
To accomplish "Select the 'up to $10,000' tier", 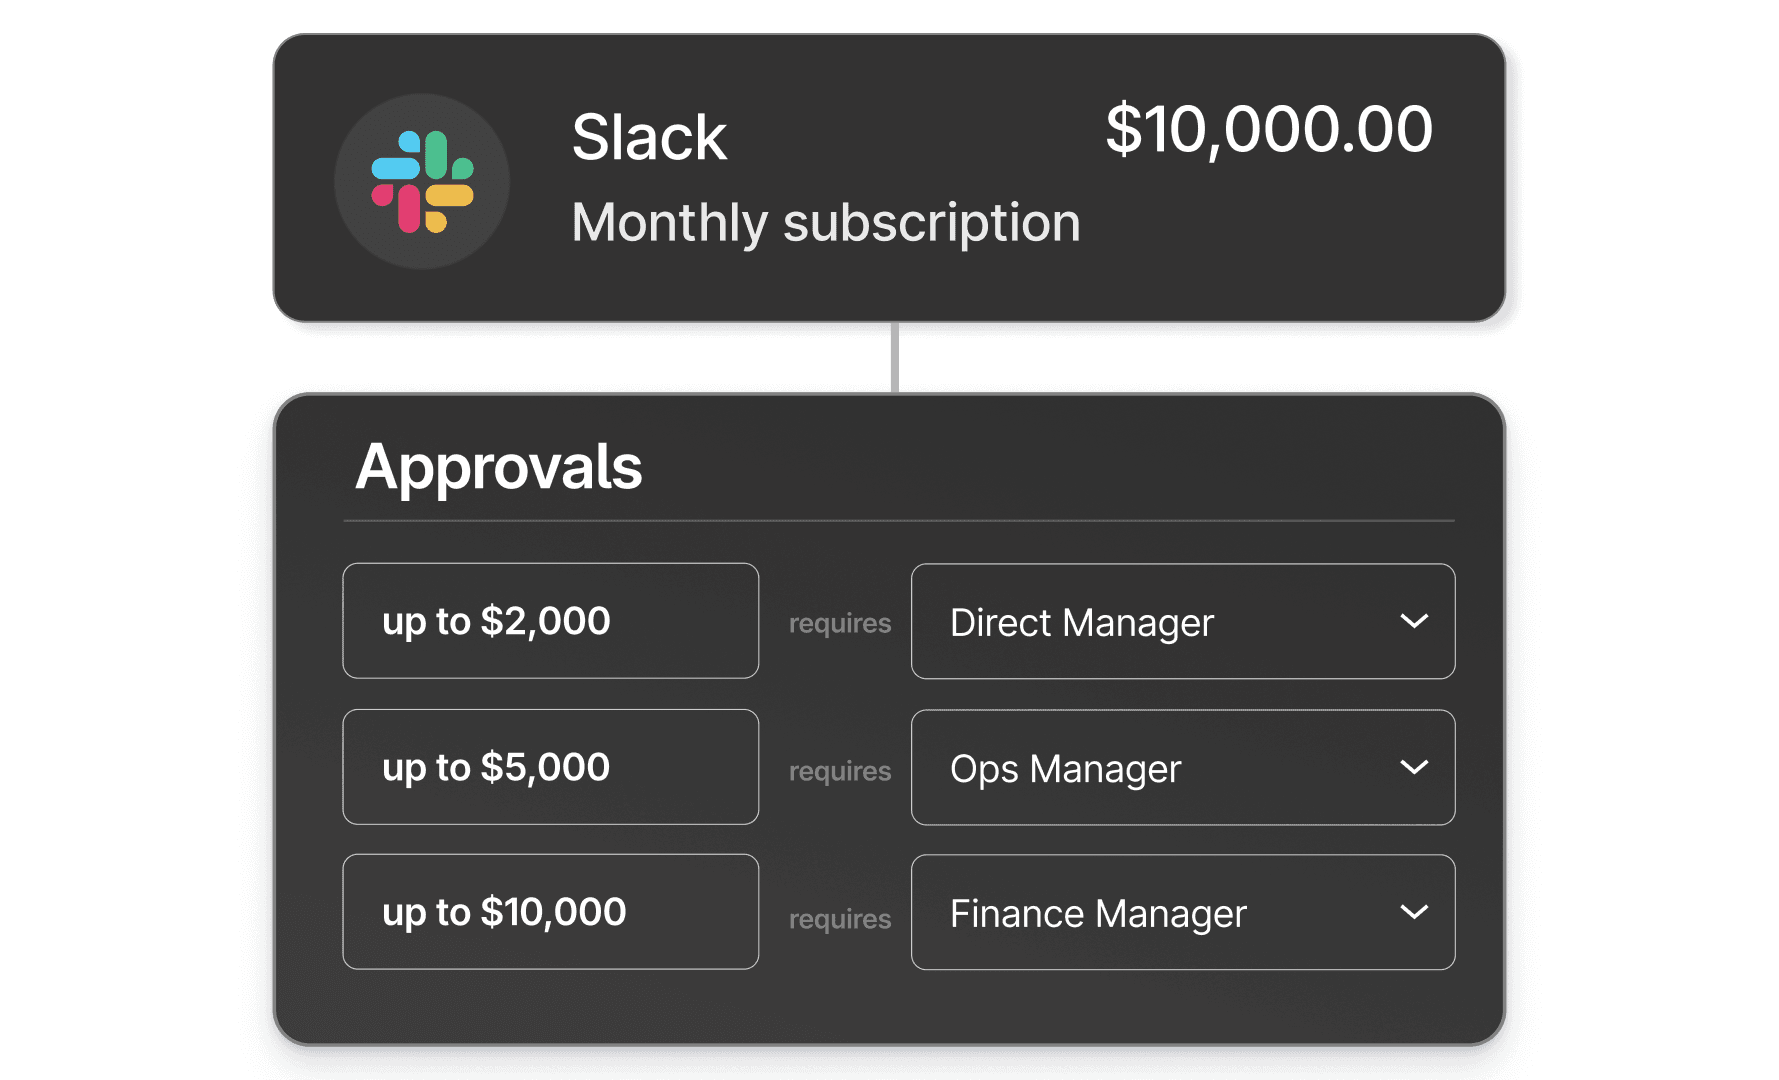I will [x=550, y=912].
